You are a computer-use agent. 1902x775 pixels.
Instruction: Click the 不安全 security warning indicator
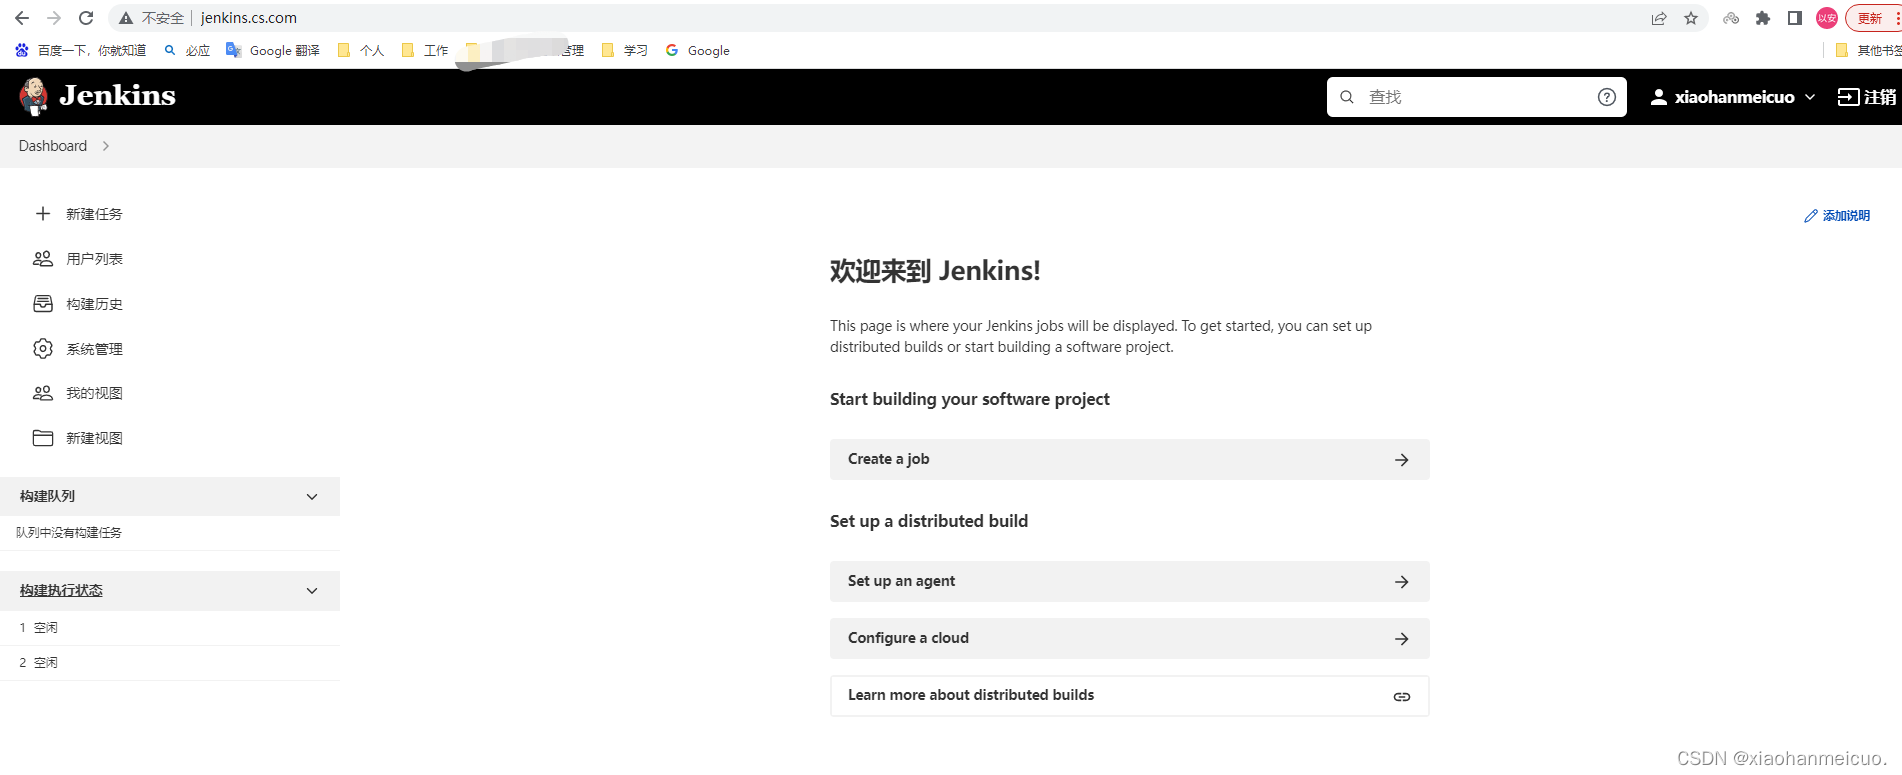tap(151, 18)
